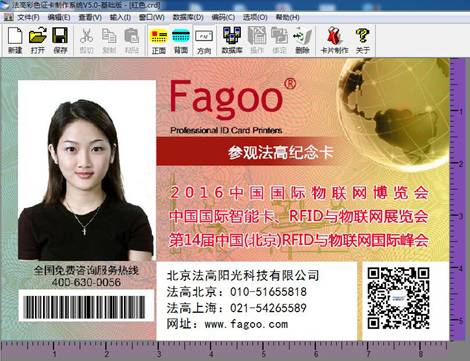Open the 数据库(D) menu

coord(188,17)
